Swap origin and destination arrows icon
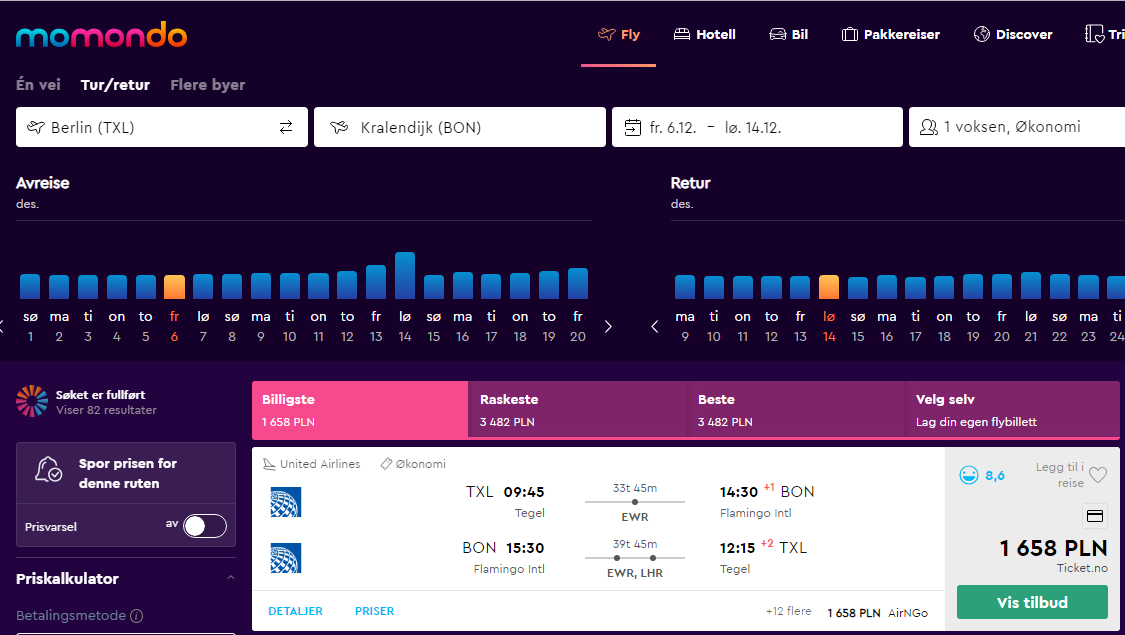Viewport: 1125px width, 635px height. coord(286,127)
